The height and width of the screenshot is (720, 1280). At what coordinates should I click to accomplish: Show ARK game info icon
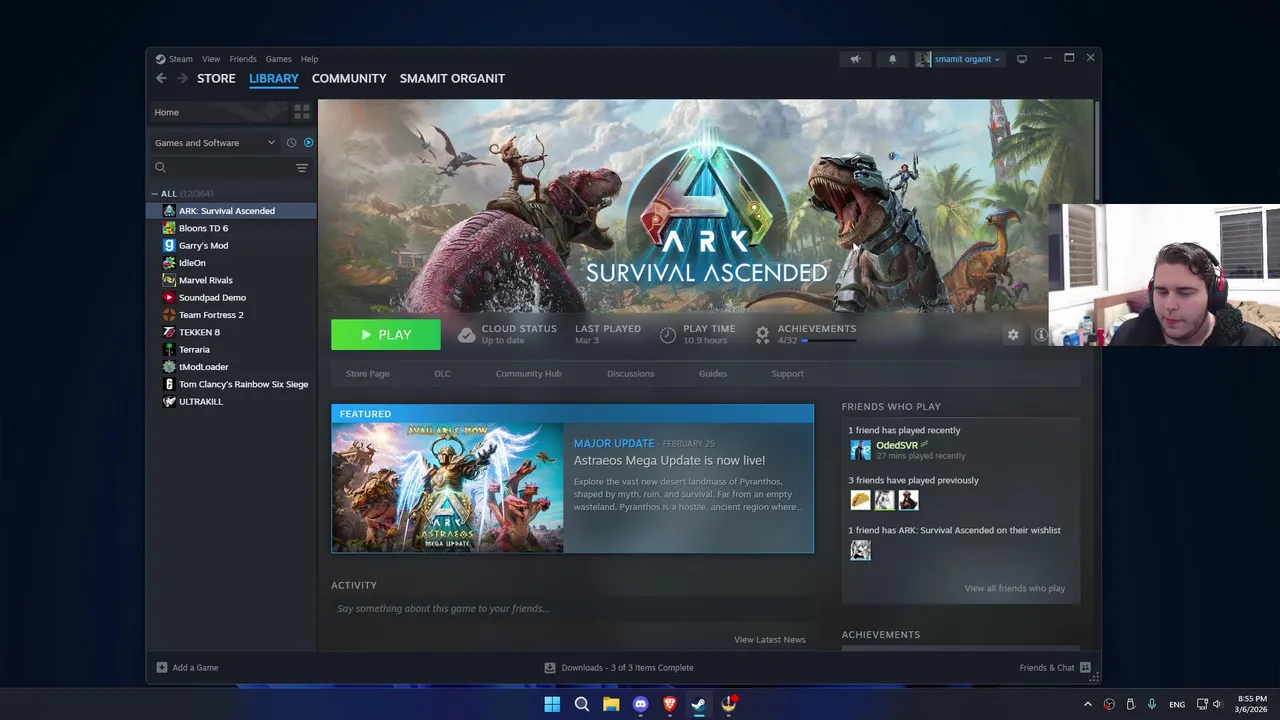coord(1040,335)
